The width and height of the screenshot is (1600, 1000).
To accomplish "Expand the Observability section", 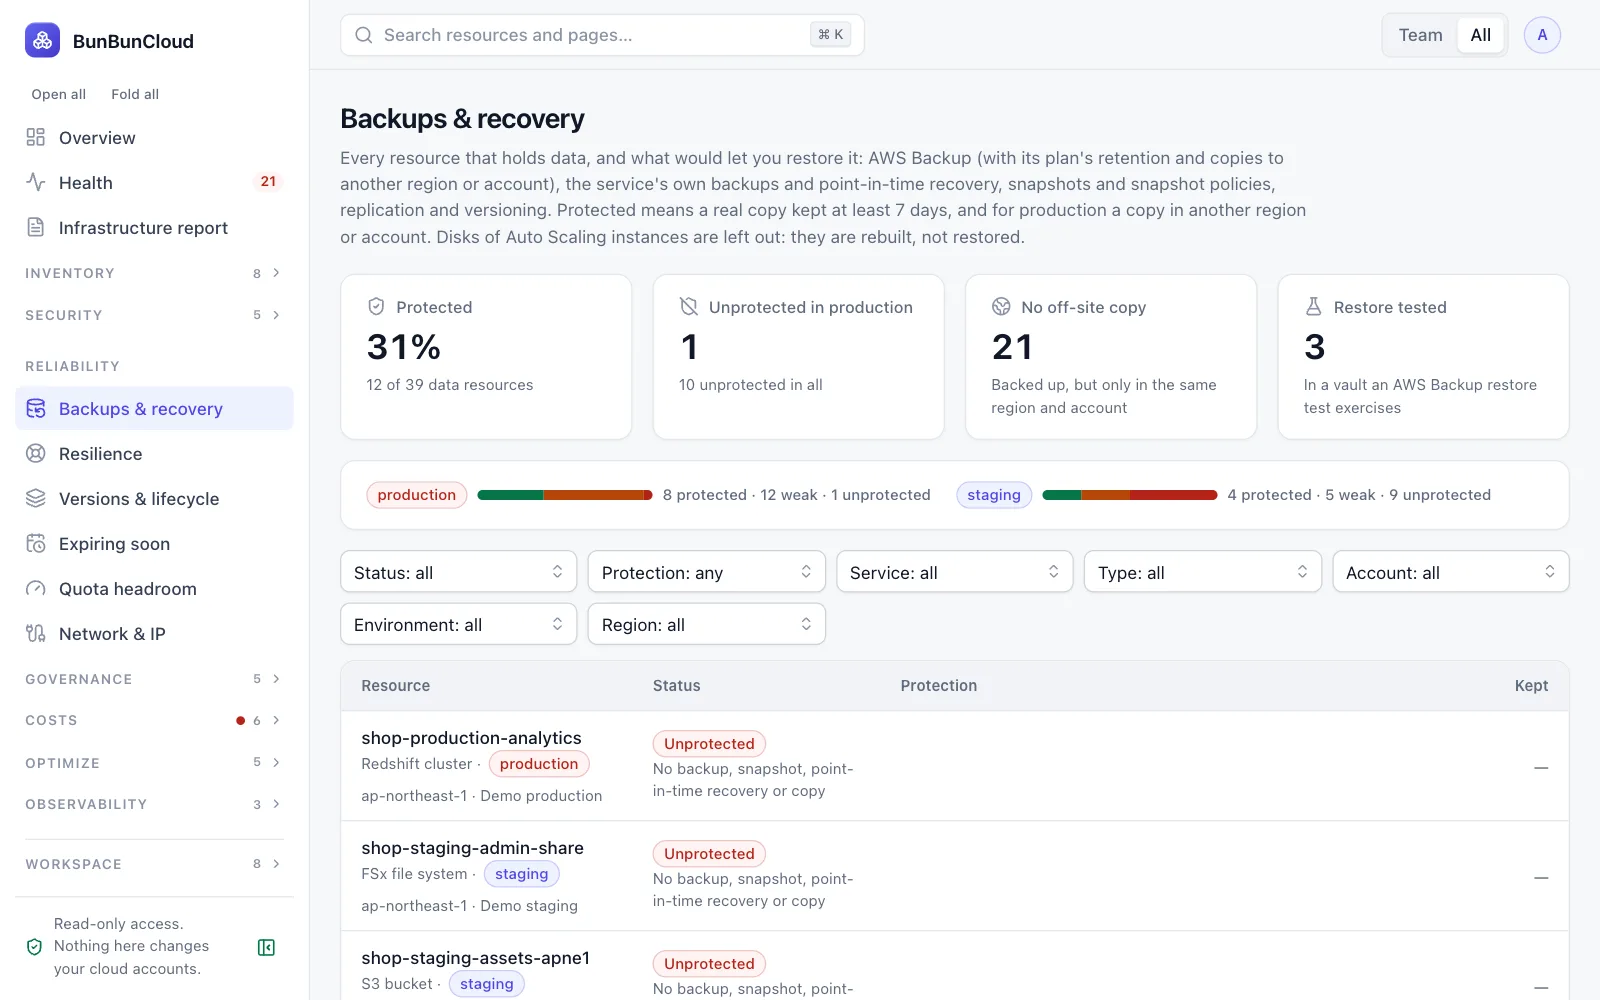I will coord(154,804).
